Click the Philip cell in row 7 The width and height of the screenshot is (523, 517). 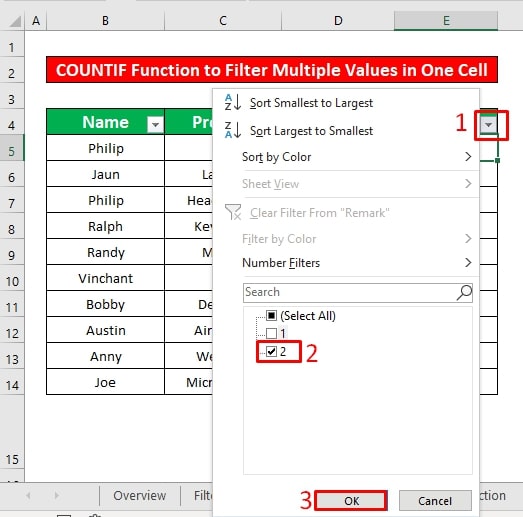point(105,200)
